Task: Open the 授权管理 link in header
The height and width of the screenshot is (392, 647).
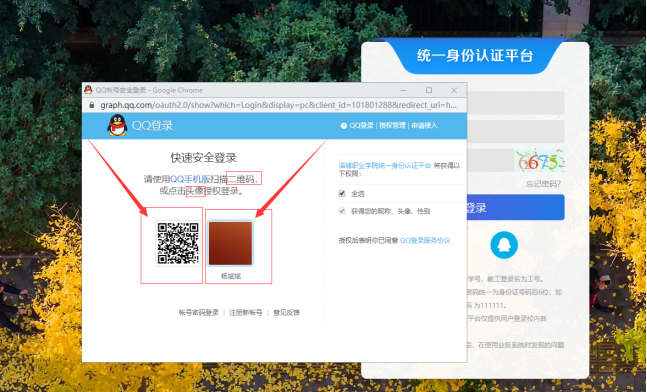Action: point(392,125)
